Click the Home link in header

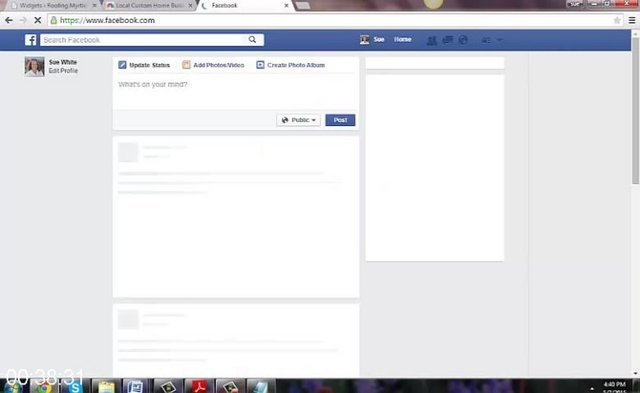402,40
